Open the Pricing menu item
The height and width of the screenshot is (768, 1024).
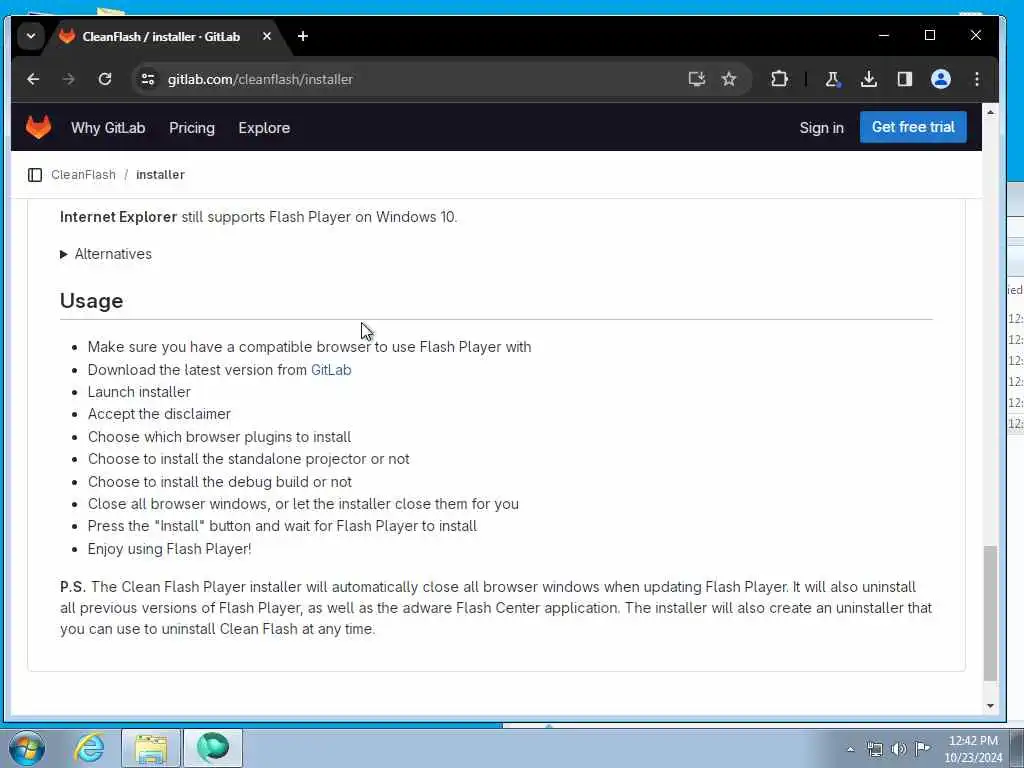click(192, 127)
